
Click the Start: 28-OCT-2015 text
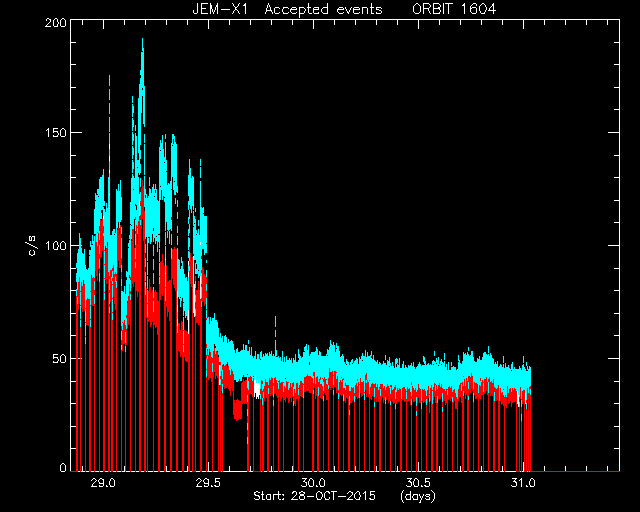click(x=314, y=496)
